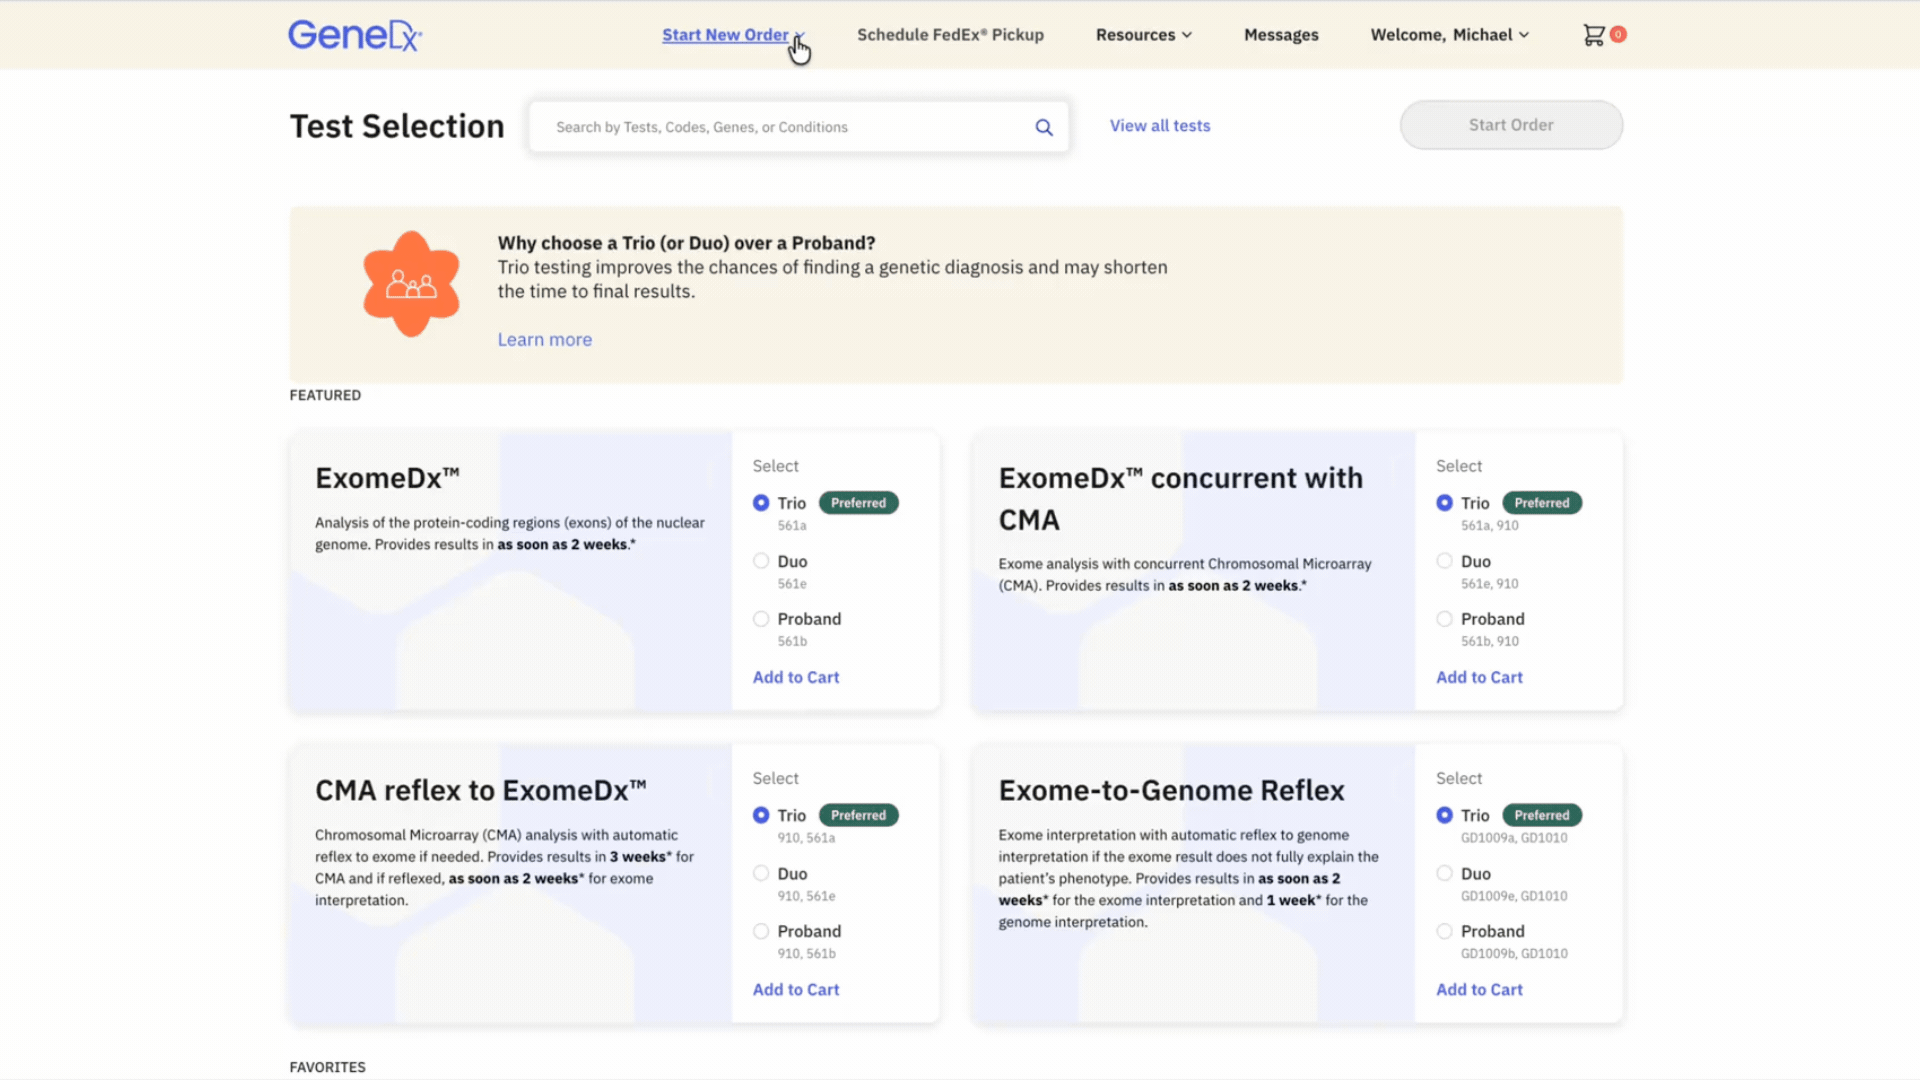Click the Exome-to-Genome Reflex title
This screenshot has height=1080, width=1920.
(1171, 790)
